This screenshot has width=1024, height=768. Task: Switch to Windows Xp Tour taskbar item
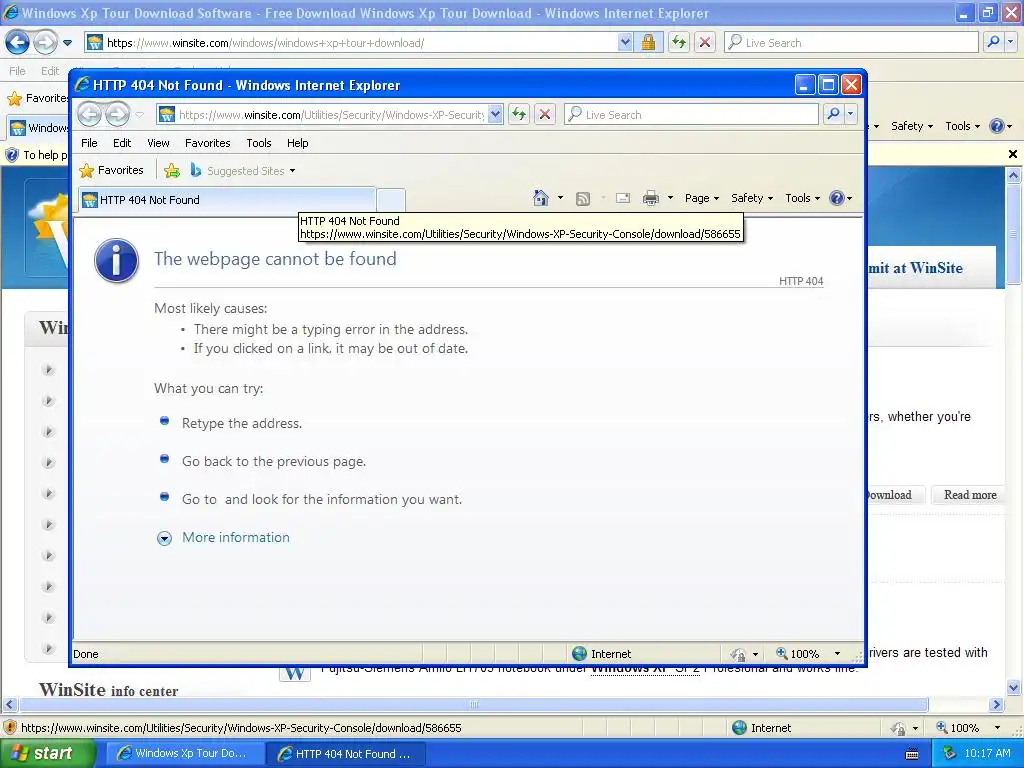coord(185,753)
